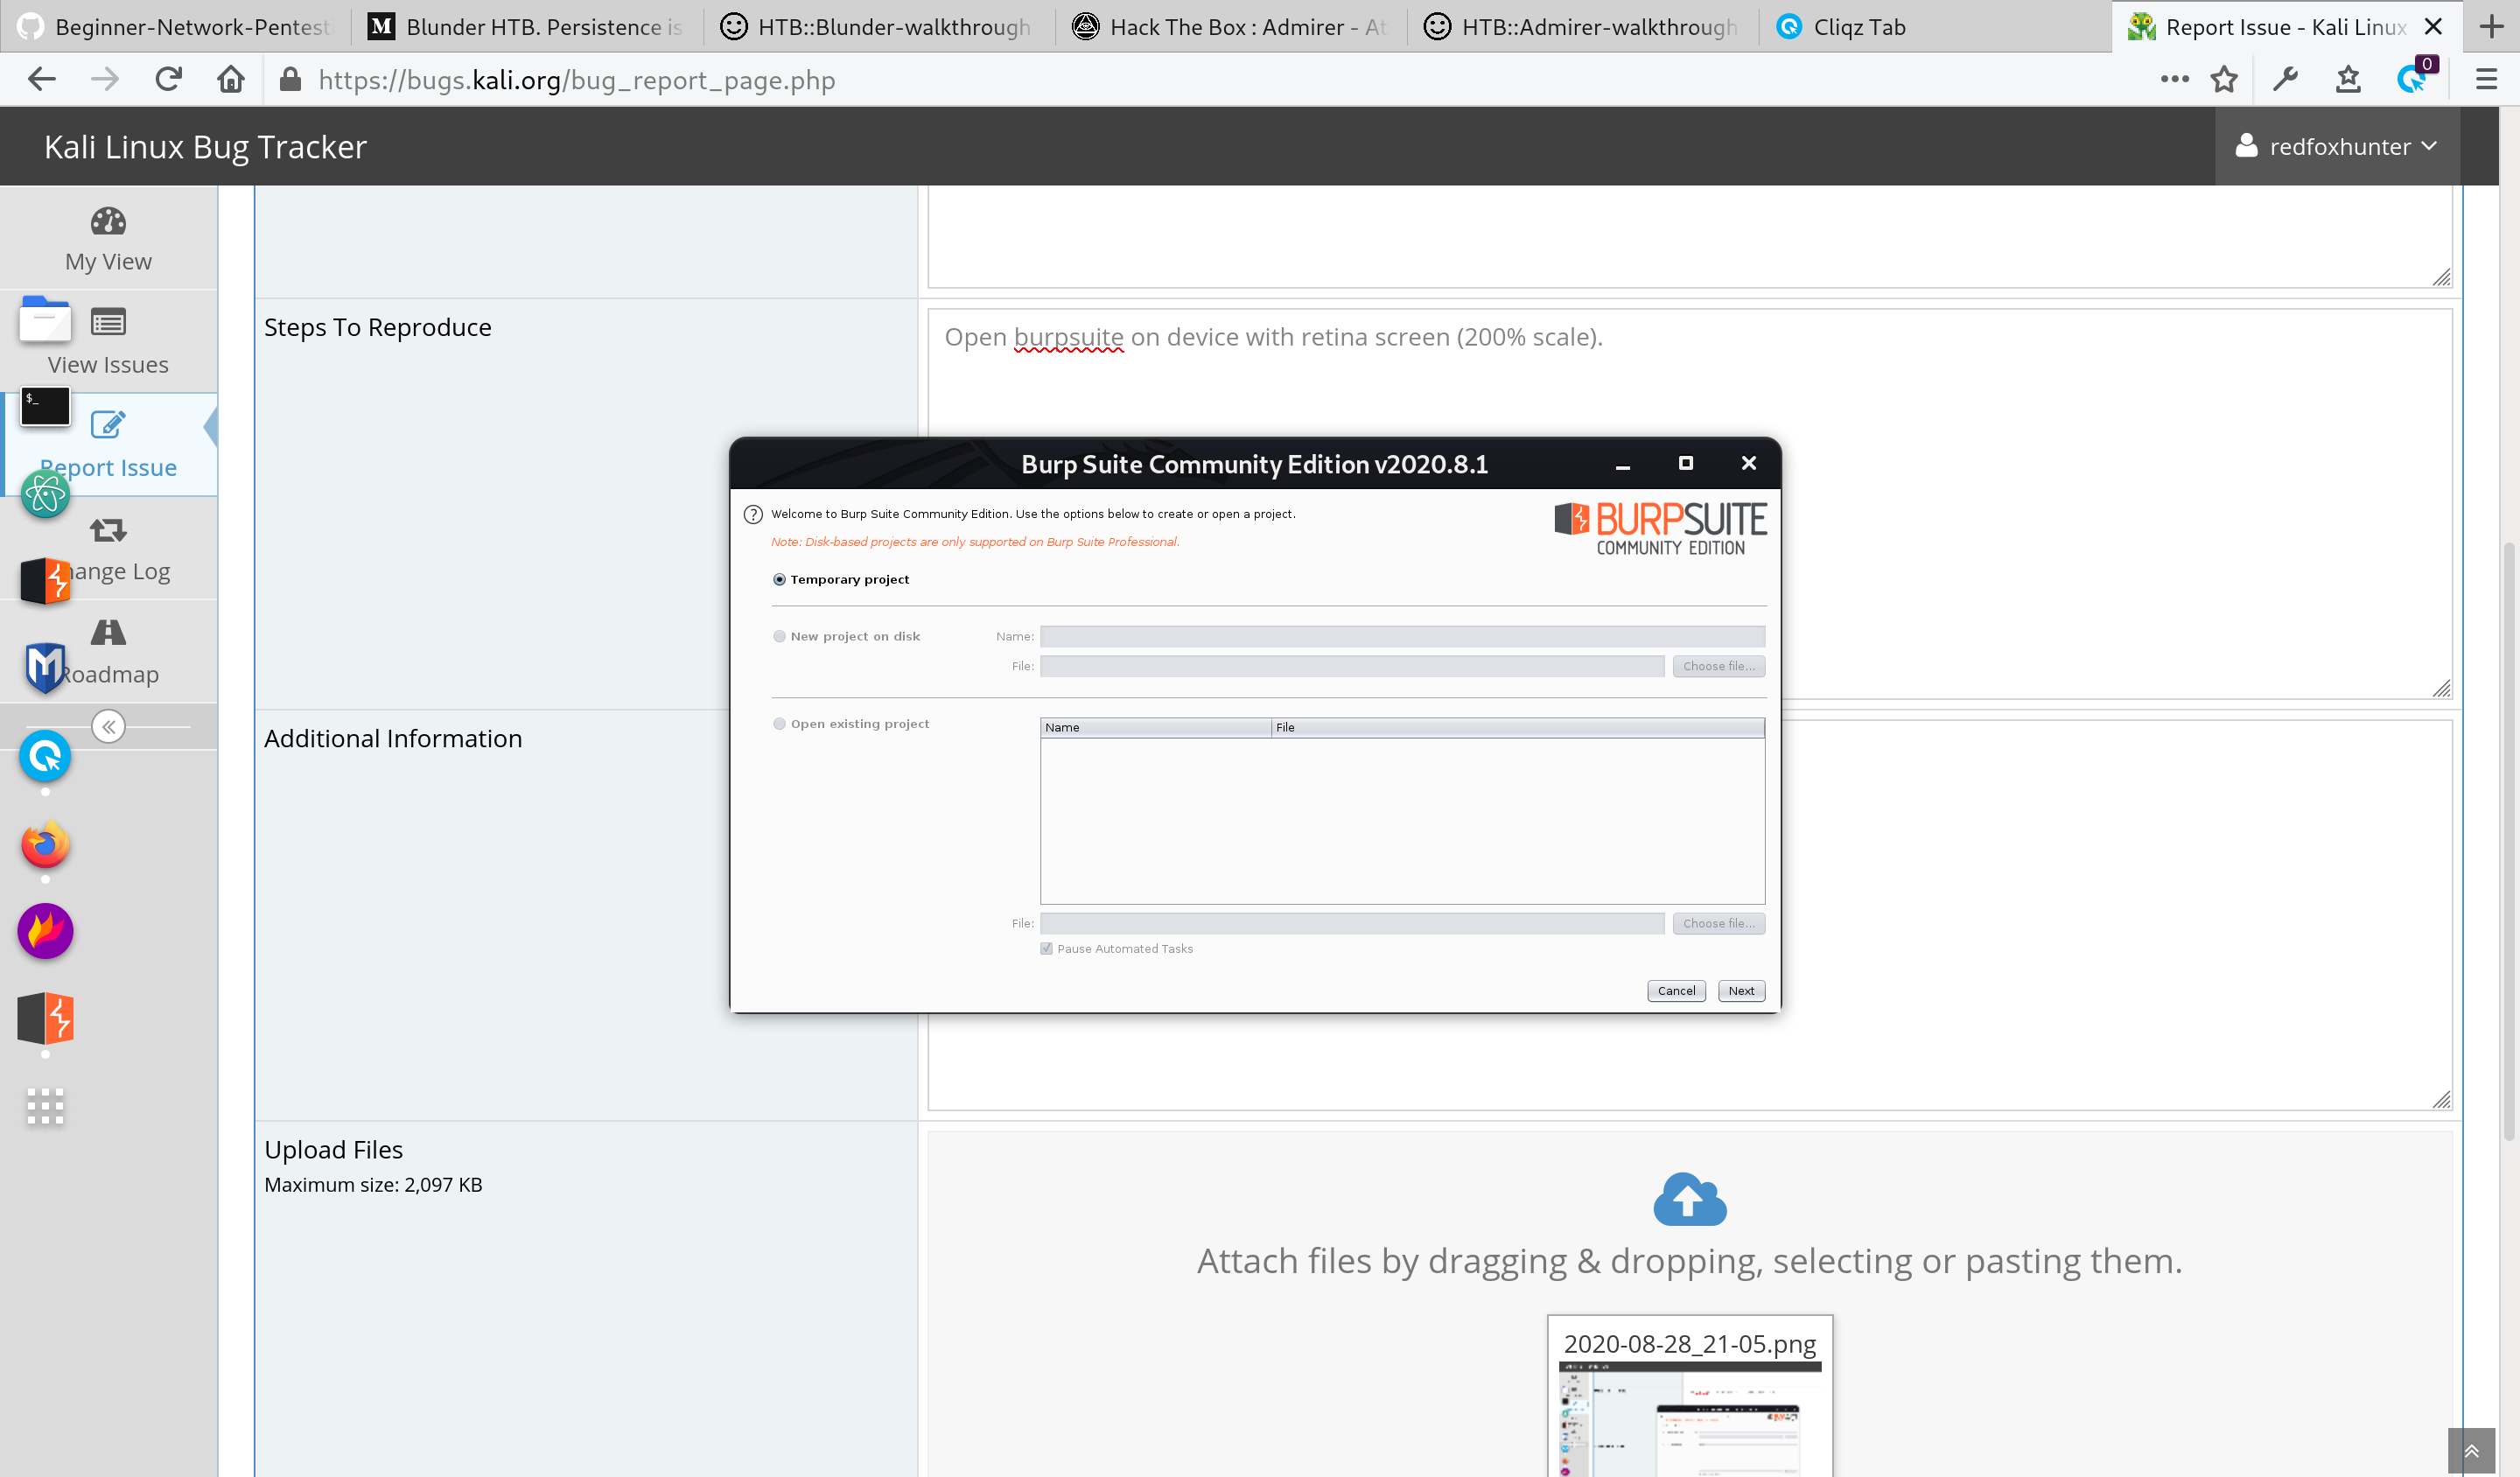Viewport: 2520px width, 1477px height.
Task: Open the browser hamburger menu
Action: point(2487,79)
